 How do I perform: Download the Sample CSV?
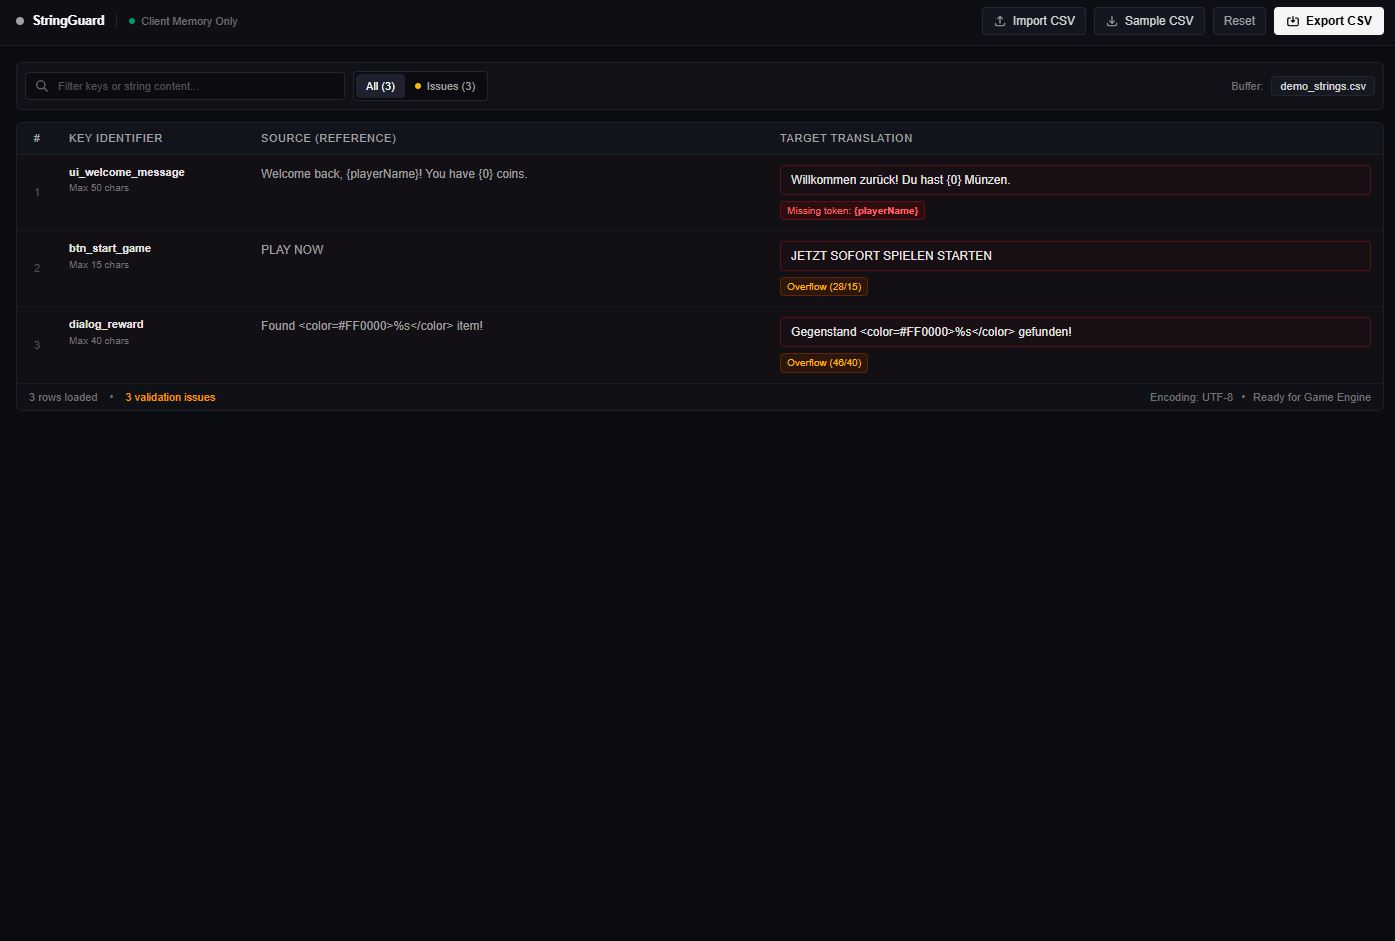point(1150,21)
